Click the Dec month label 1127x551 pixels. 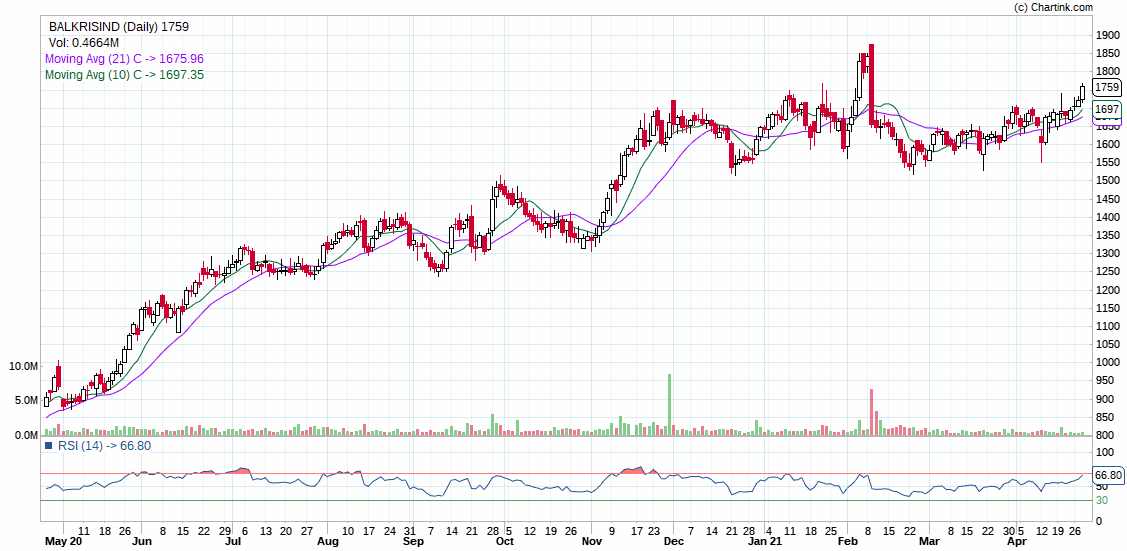tap(673, 541)
